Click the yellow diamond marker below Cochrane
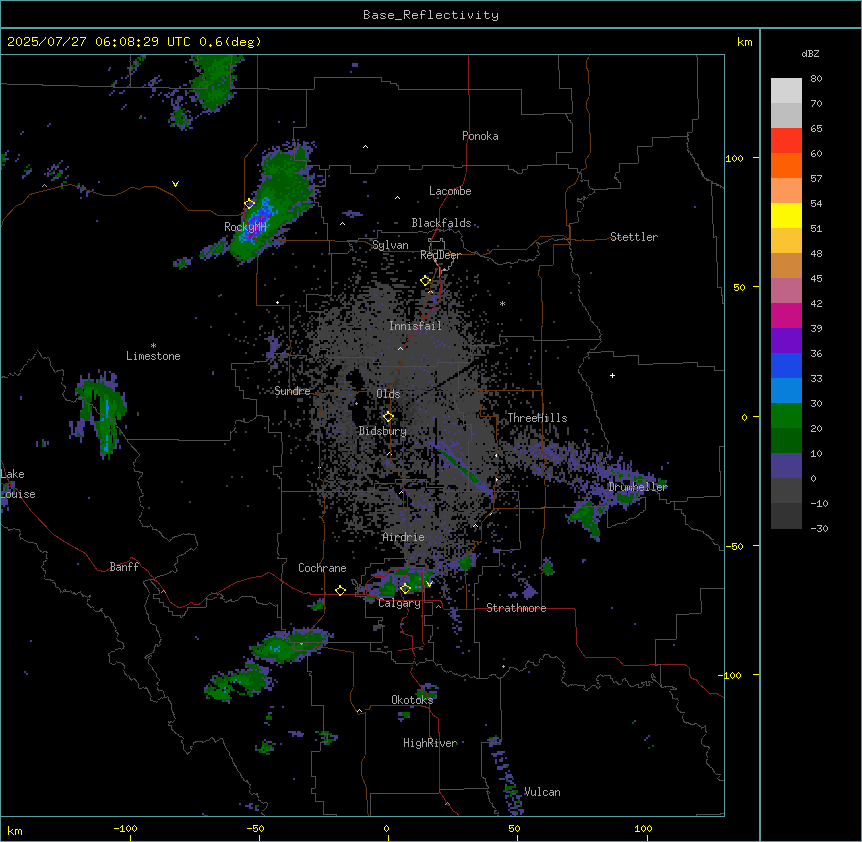 pos(340,590)
